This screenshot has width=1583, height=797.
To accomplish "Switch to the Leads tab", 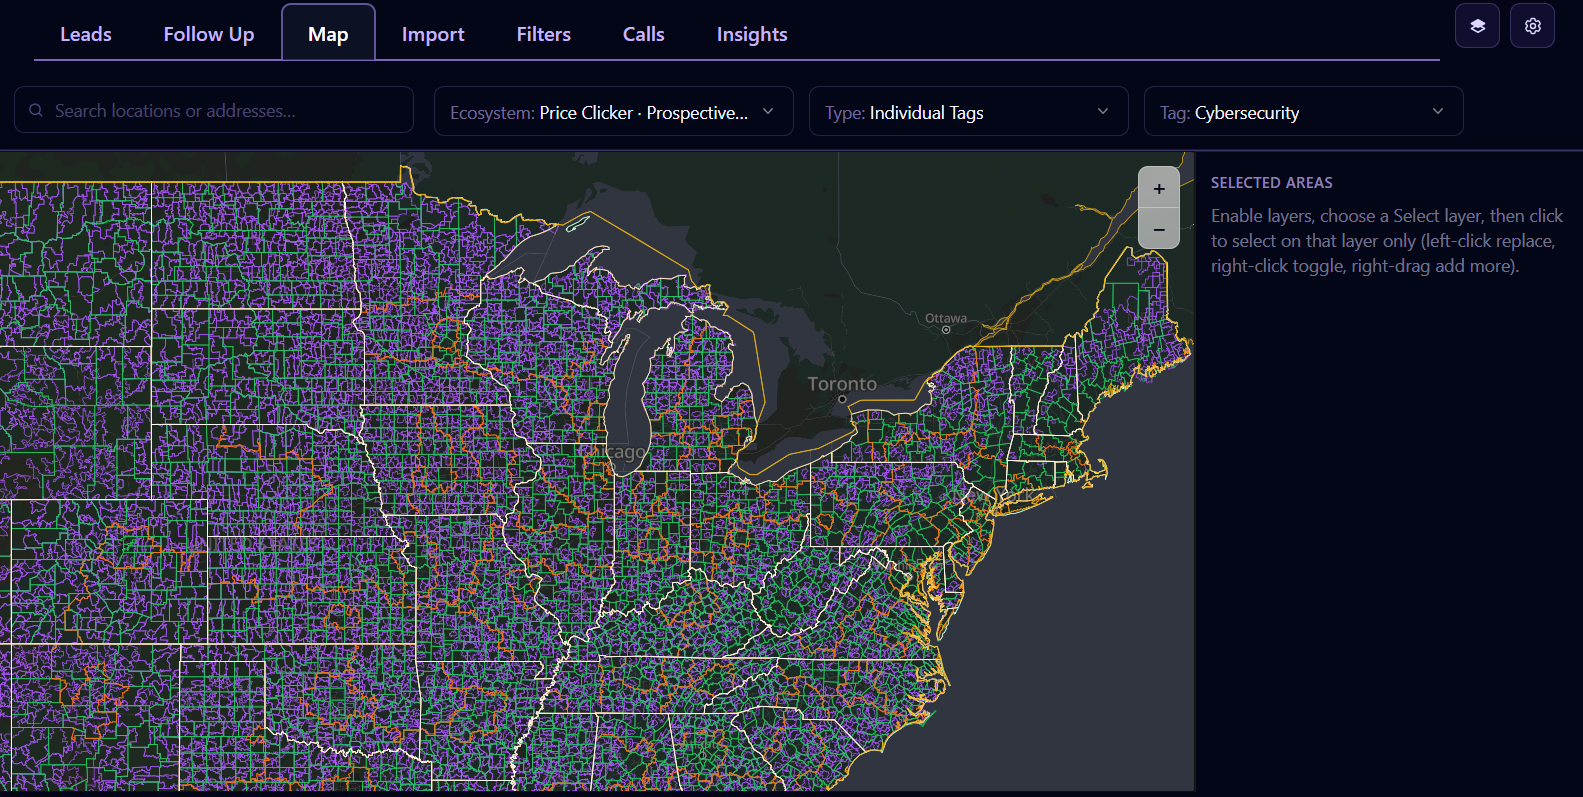I will pos(86,34).
